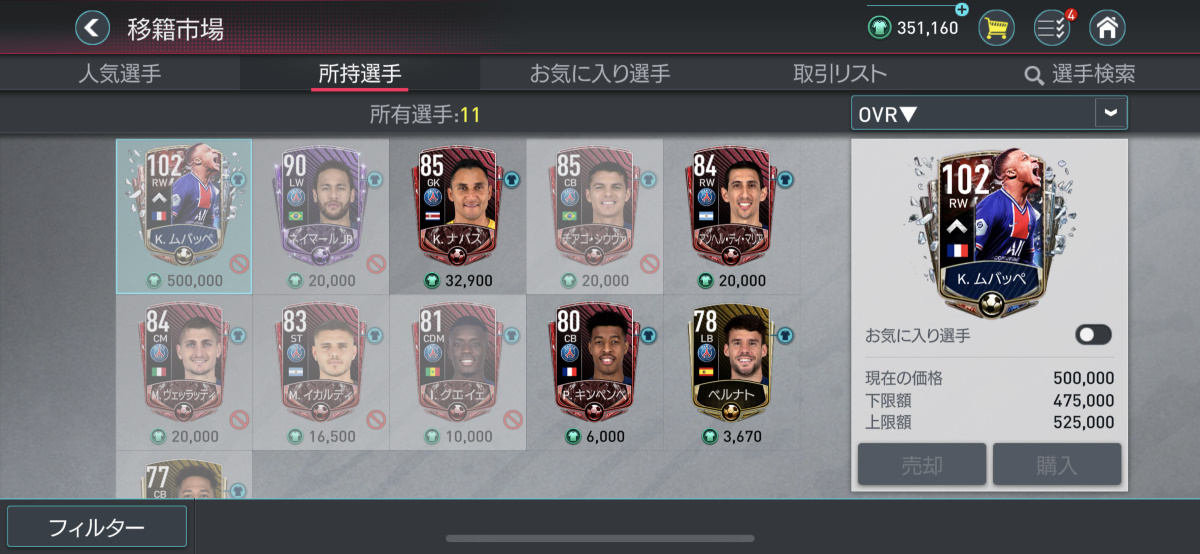Click the sort dropdown chevron arrow
The width and height of the screenshot is (1200, 554).
[1111, 113]
